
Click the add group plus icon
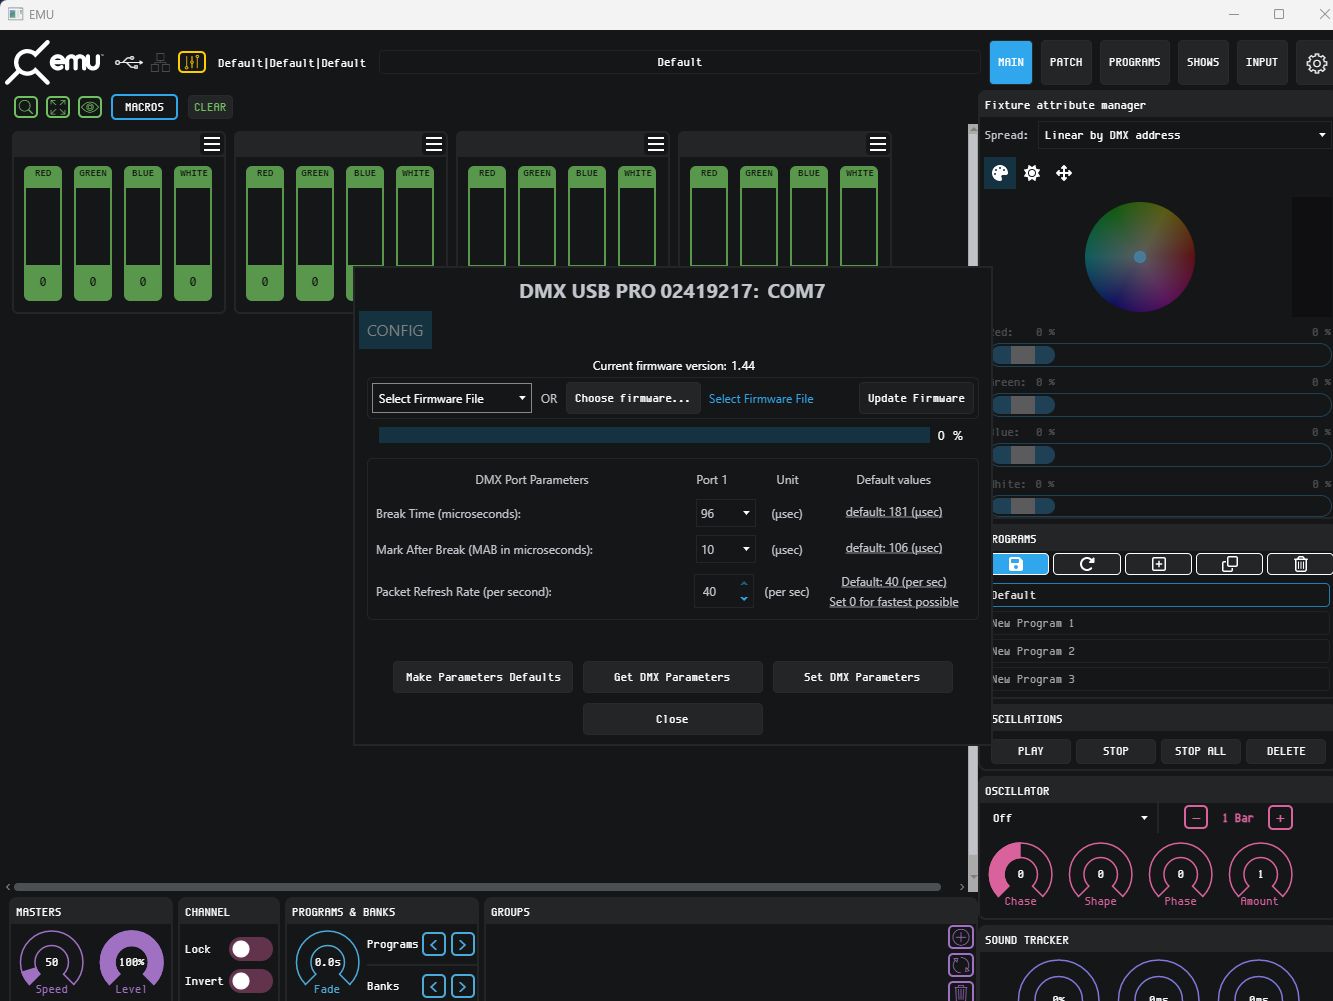[x=960, y=937]
